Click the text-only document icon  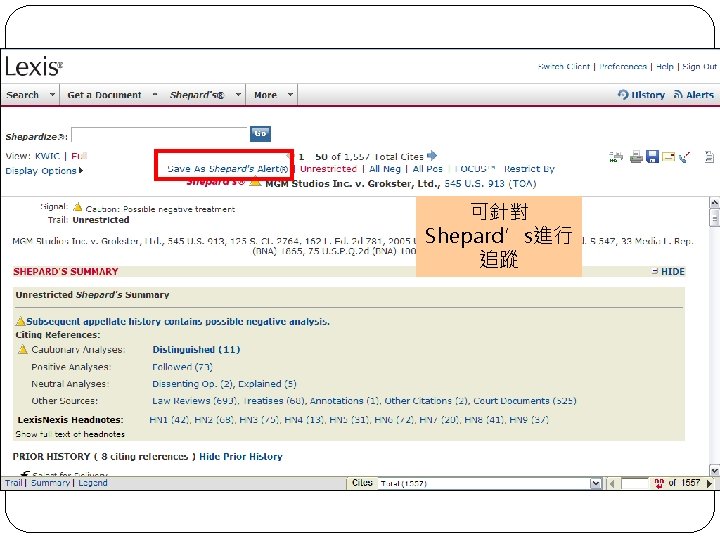click(709, 157)
